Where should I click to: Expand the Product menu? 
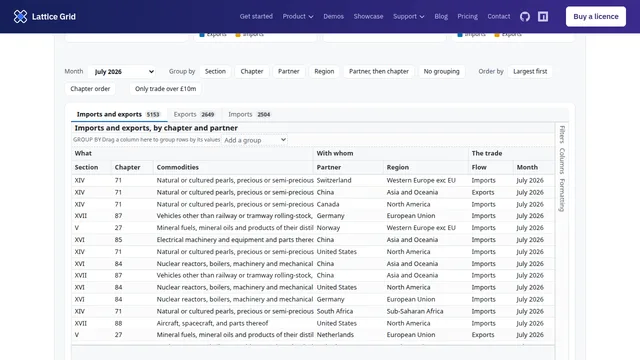click(x=298, y=16)
